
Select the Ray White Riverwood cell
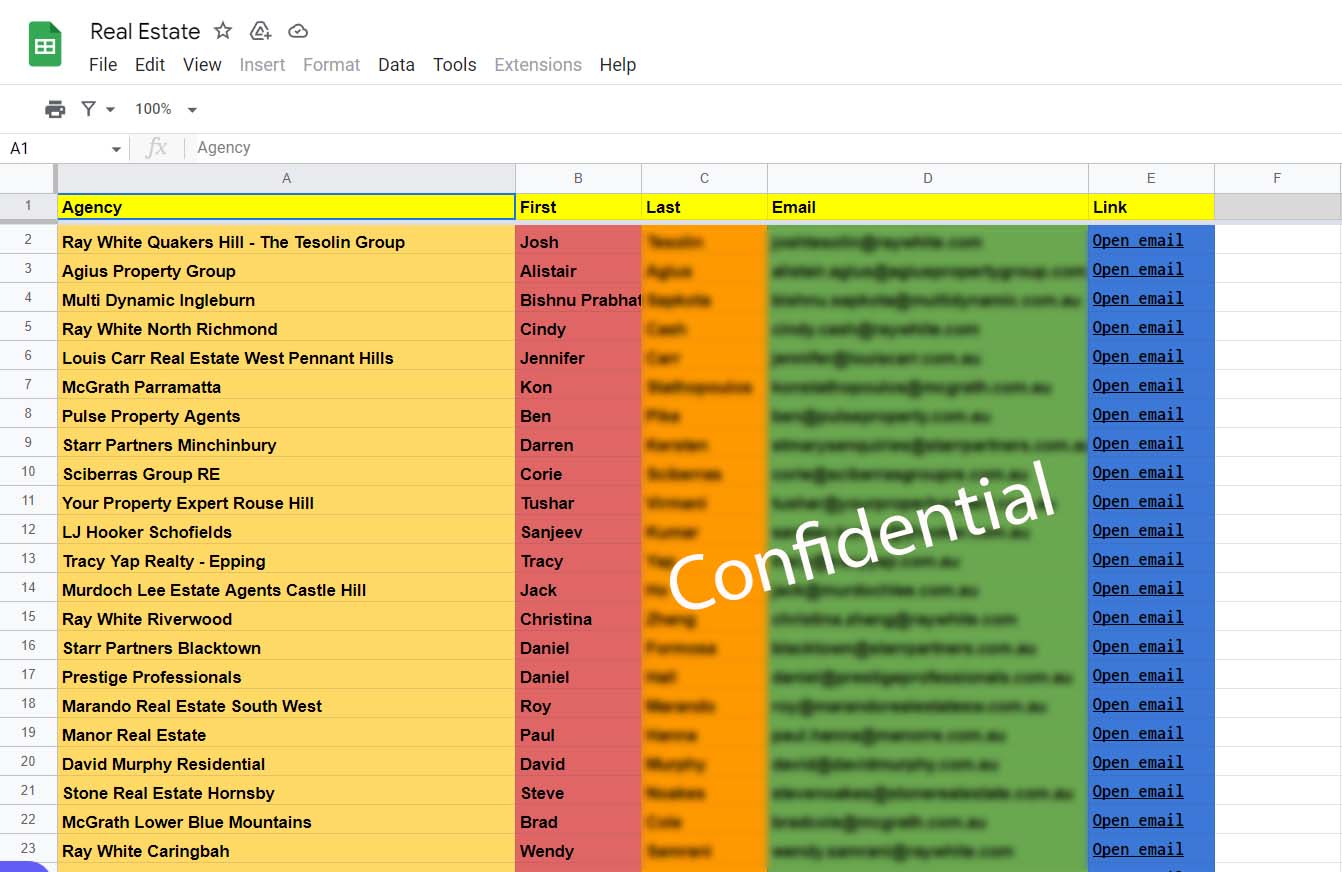pyautogui.click(x=286, y=619)
